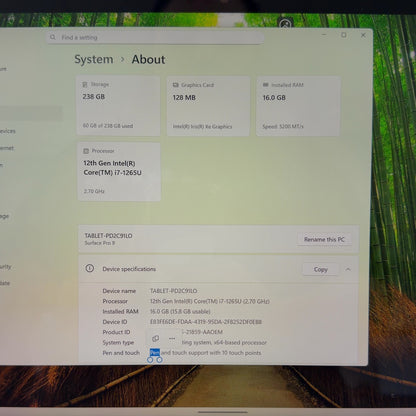The width and height of the screenshot is (416, 416).
Task: Collapse the Device specifications section
Action: [348, 269]
